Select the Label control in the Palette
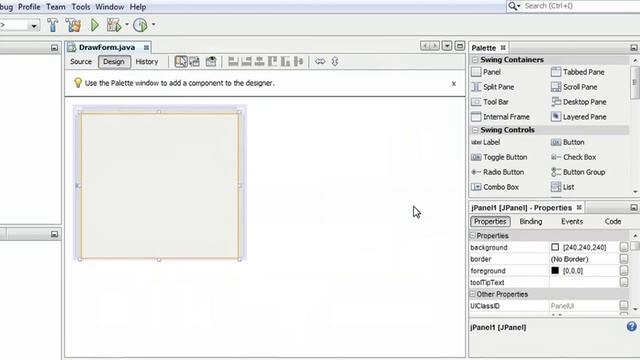 pyautogui.click(x=486, y=142)
